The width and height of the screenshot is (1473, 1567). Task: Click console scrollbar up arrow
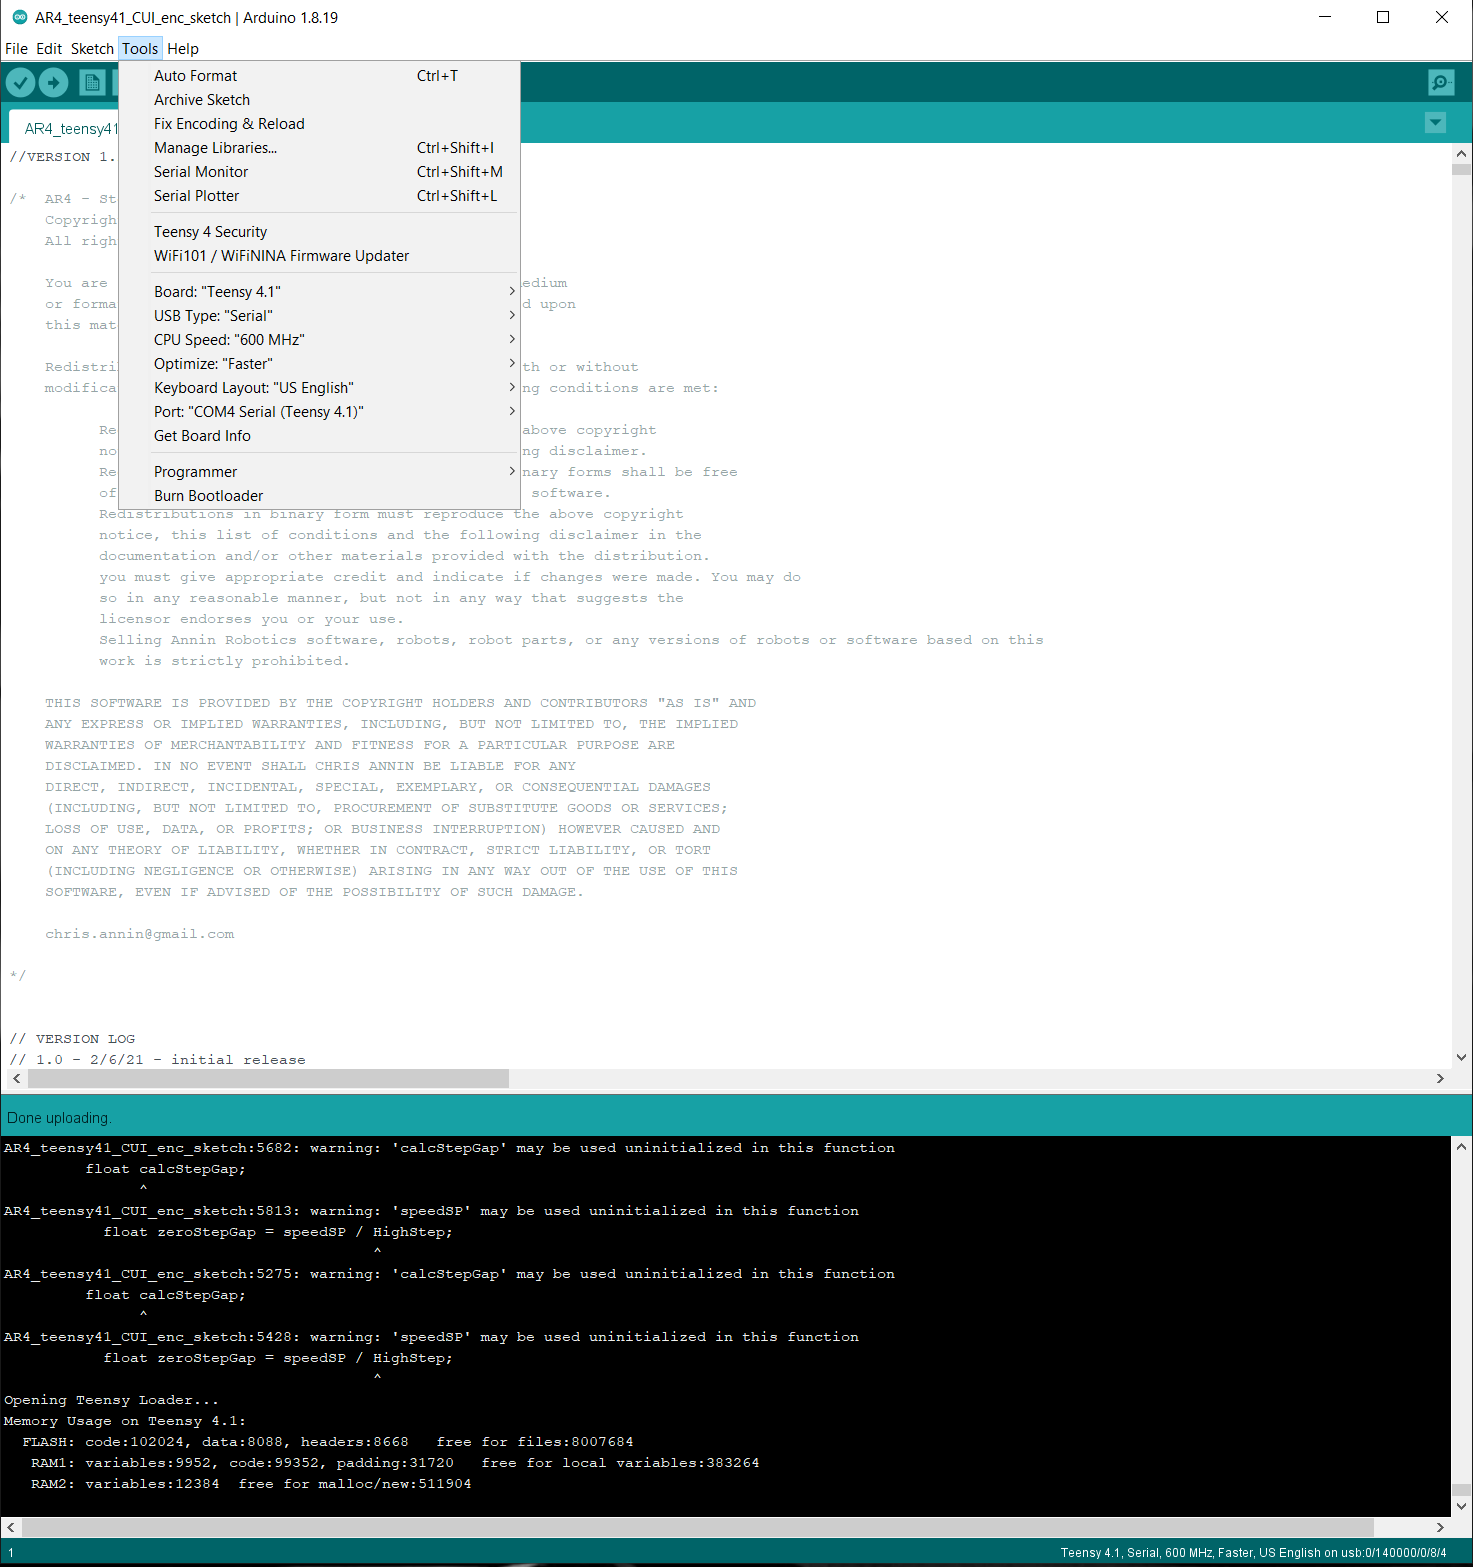point(1461,1146)
